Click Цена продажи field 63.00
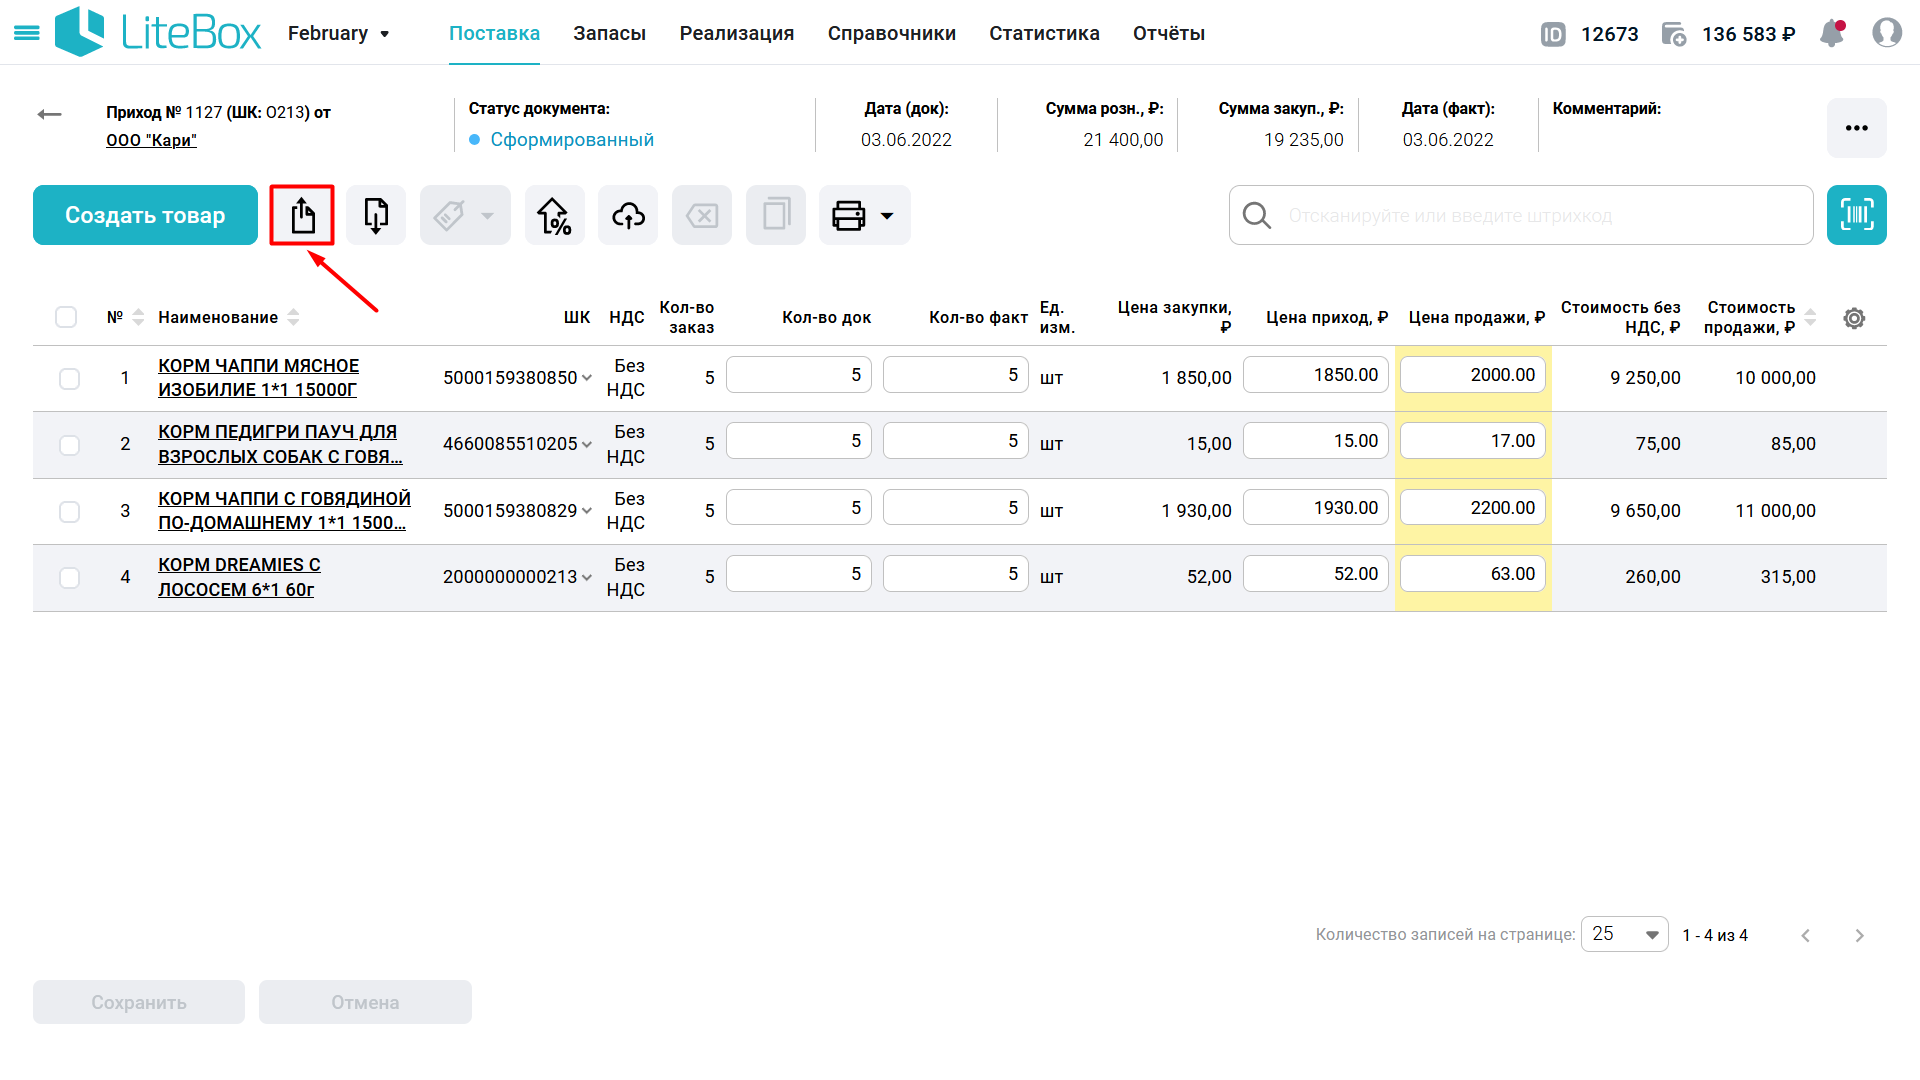 (x=1473, y=574)
